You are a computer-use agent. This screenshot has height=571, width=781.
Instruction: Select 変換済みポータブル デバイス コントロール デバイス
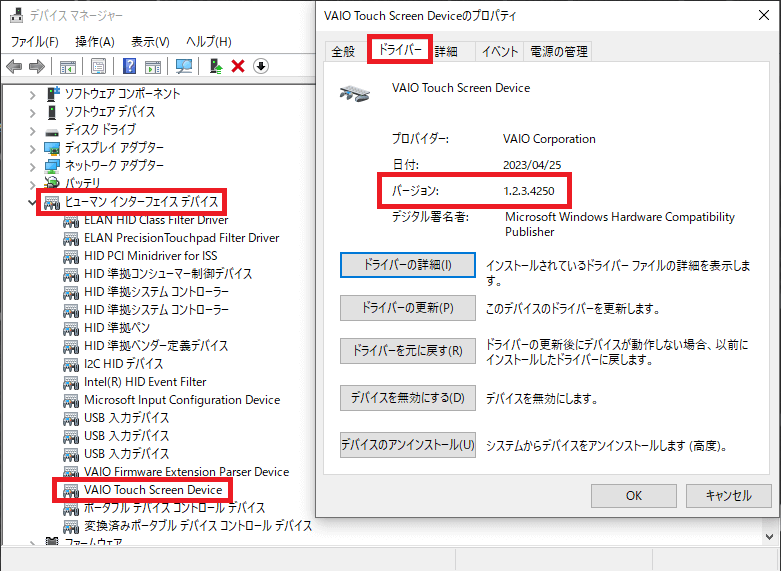point(198,526)
